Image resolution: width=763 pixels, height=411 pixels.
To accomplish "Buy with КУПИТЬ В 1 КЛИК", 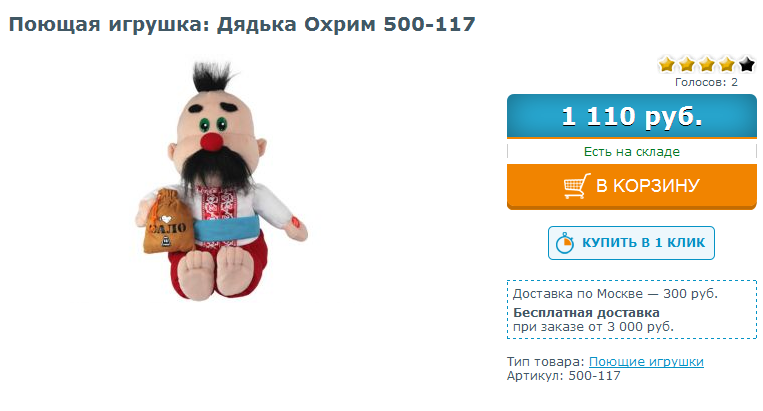I will click(631, 243).
